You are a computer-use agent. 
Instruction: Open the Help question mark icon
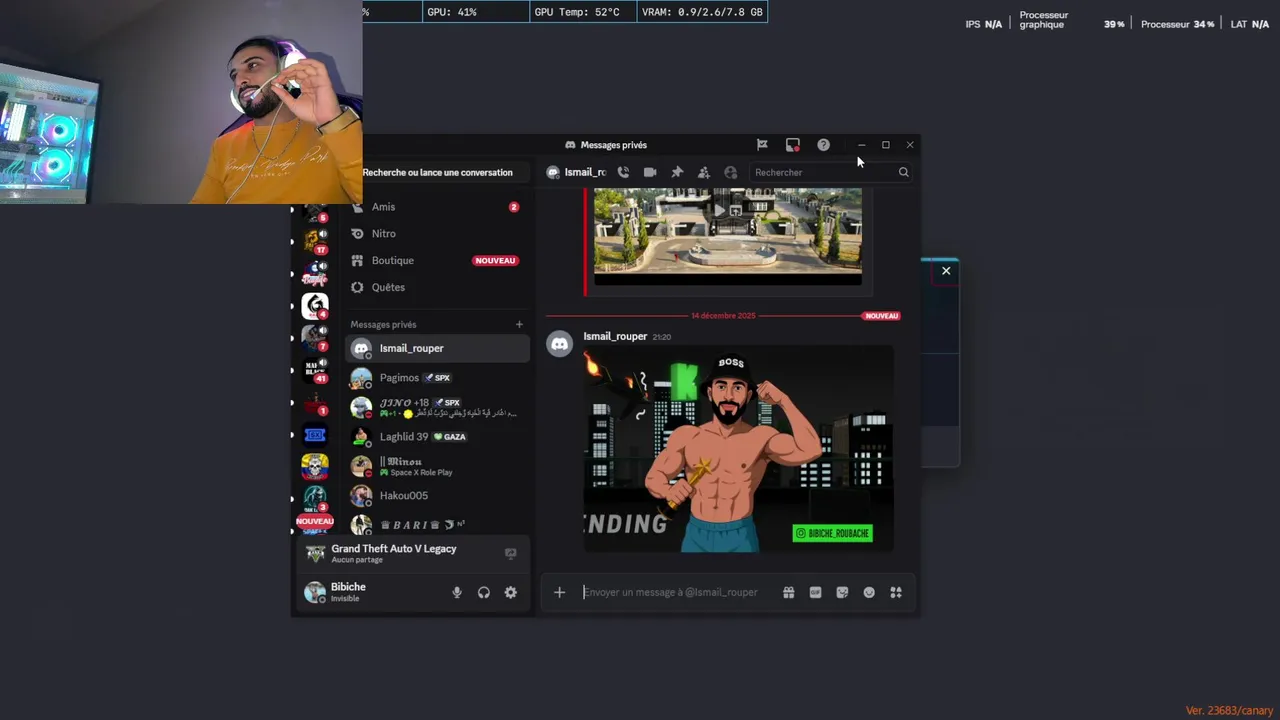pos(823,145)
